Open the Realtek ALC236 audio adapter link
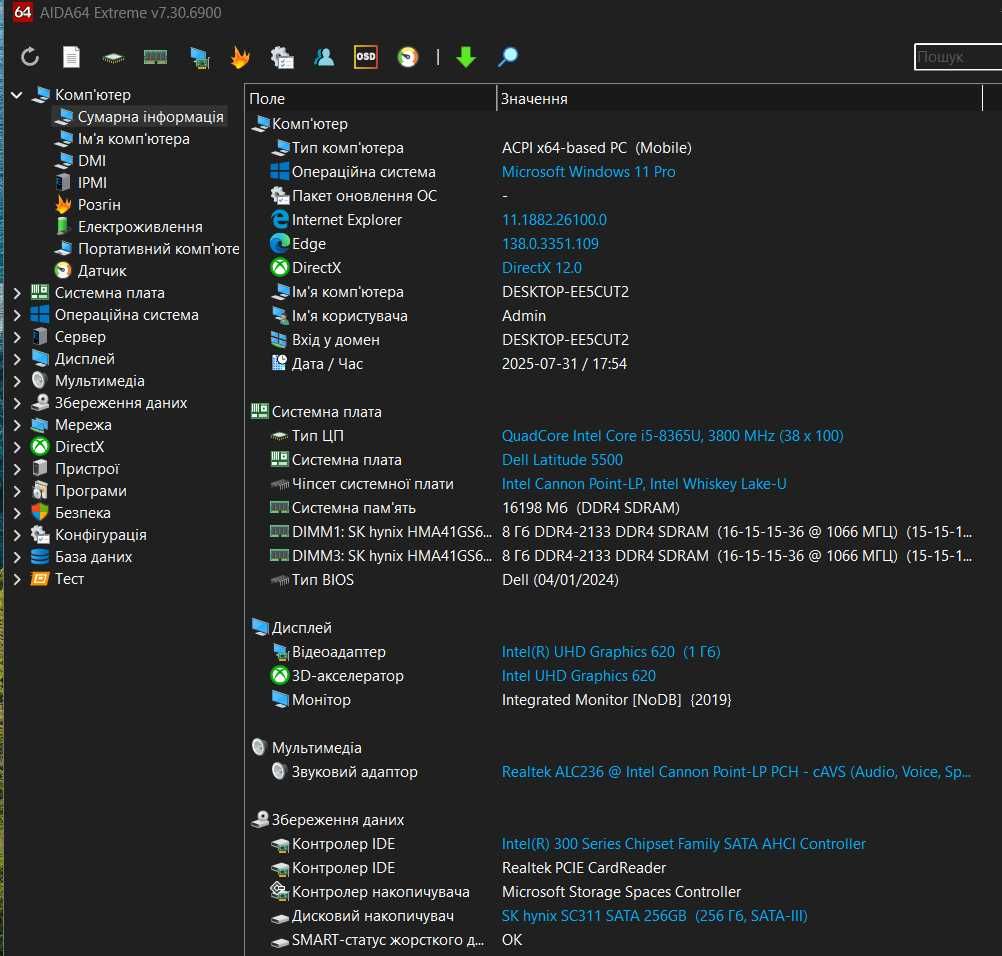 tap(736, 772)
